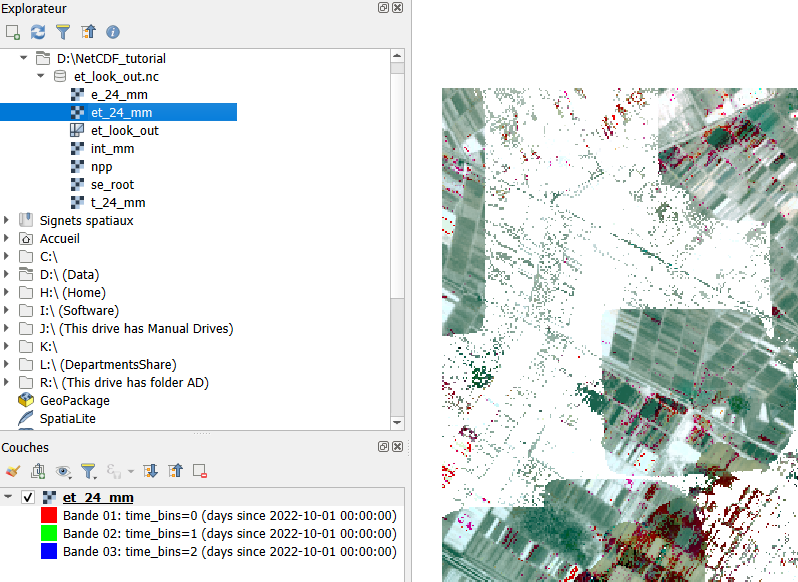
Task: Float the Couches panel with undock button
Action: (x=383, y=448)
